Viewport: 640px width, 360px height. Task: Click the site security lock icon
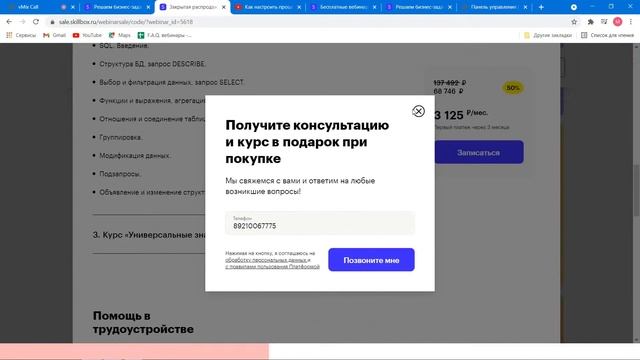[x=52, y=22]
